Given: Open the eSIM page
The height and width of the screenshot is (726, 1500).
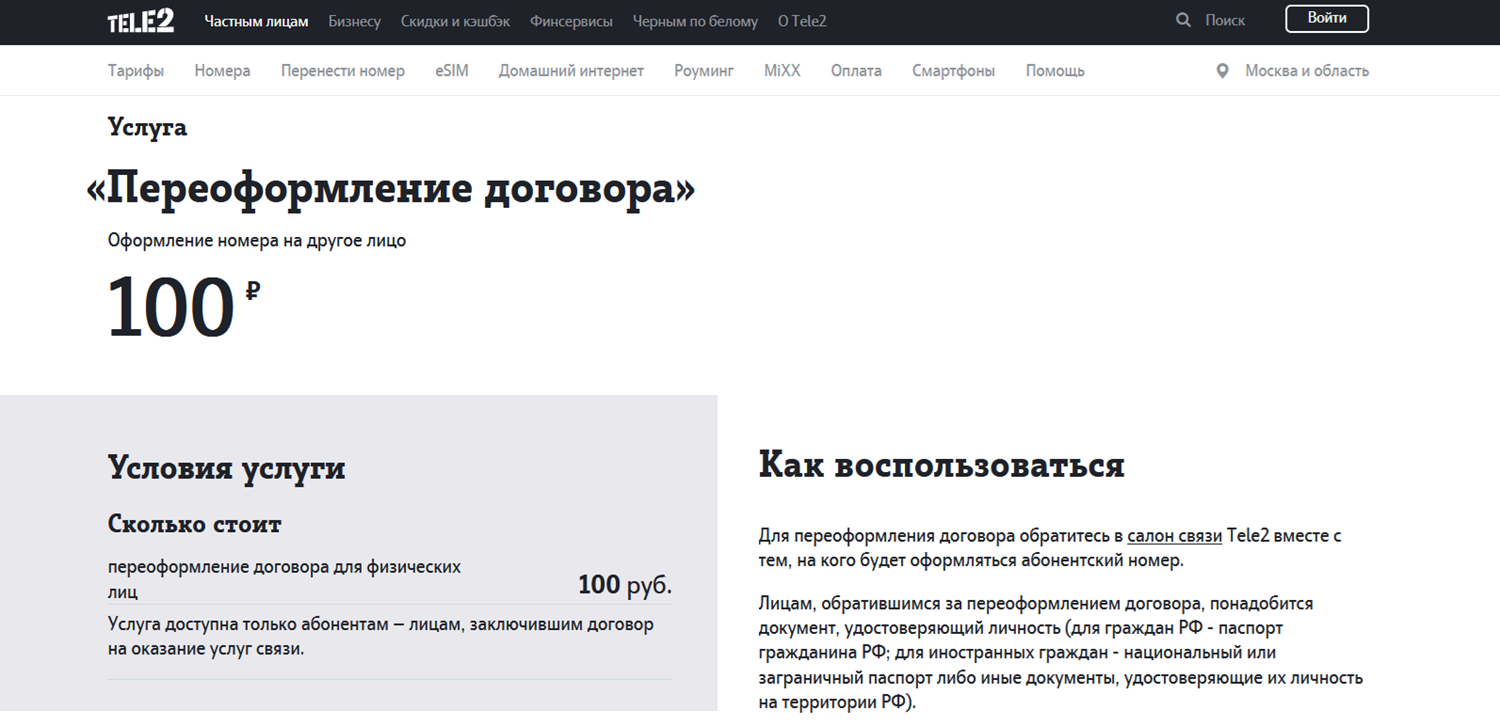Looking at the screenshot, I should (x=452, y=71).
